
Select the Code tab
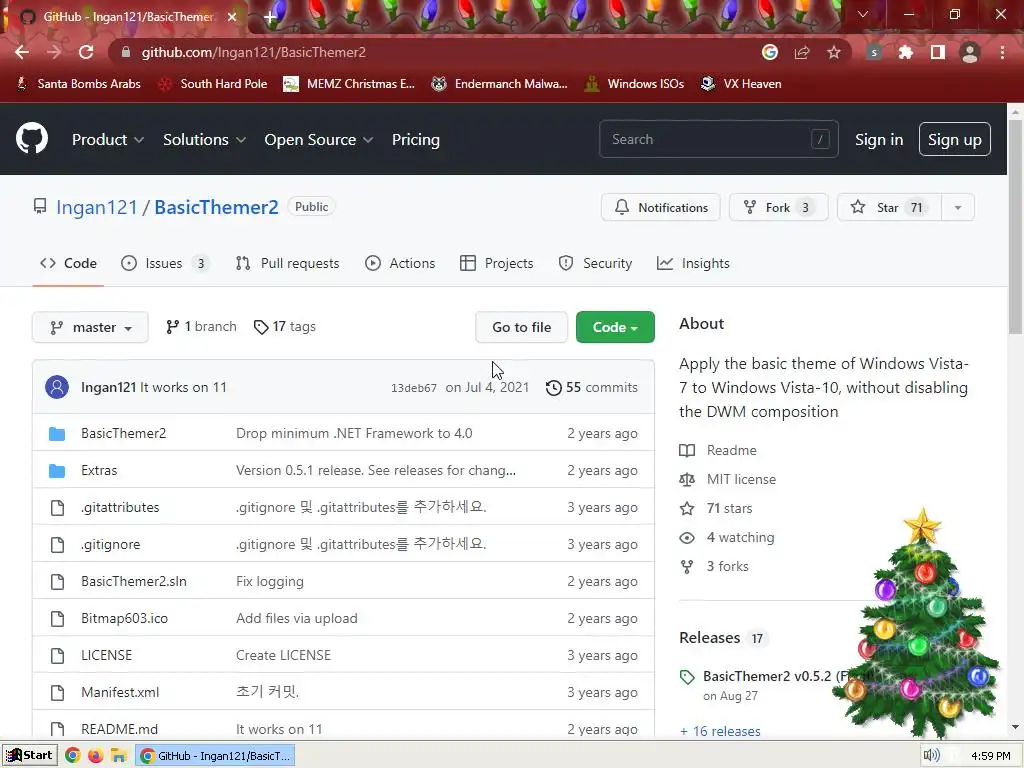coord(69,263)
